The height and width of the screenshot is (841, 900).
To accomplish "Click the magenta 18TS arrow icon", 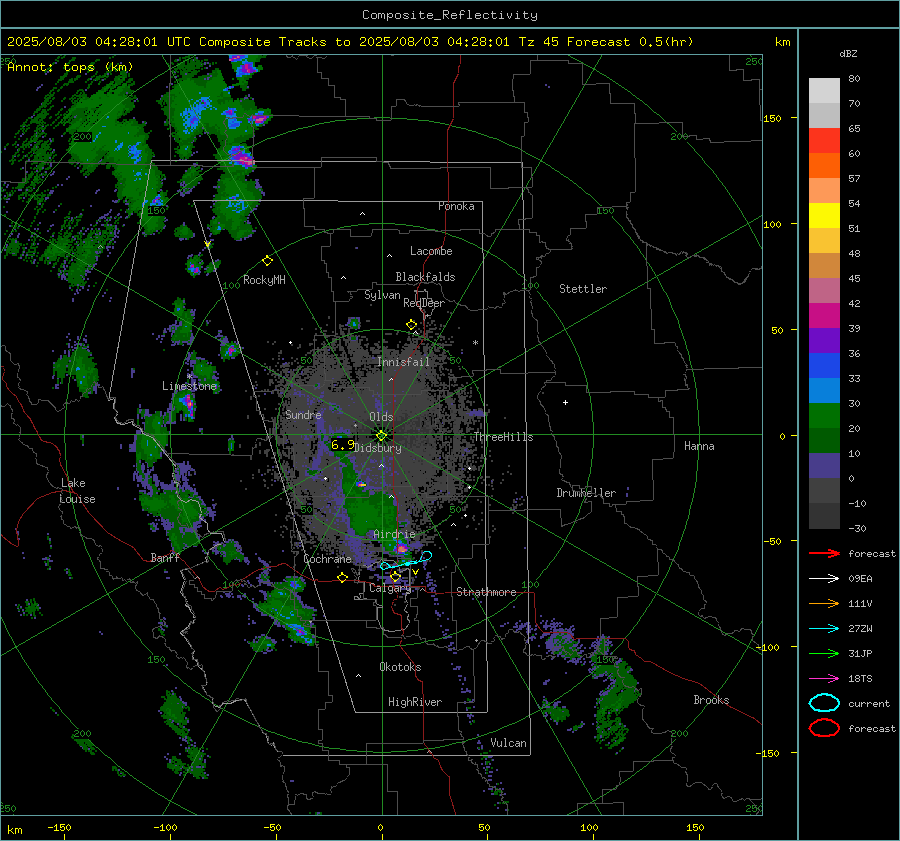I will coord(824,679).
